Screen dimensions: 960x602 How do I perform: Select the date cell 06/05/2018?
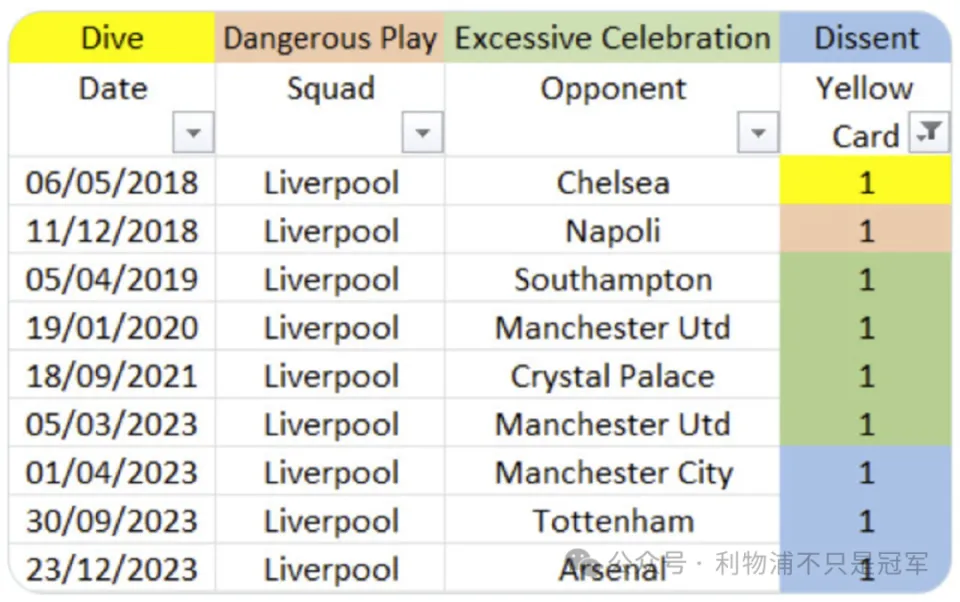click(112, 182)
